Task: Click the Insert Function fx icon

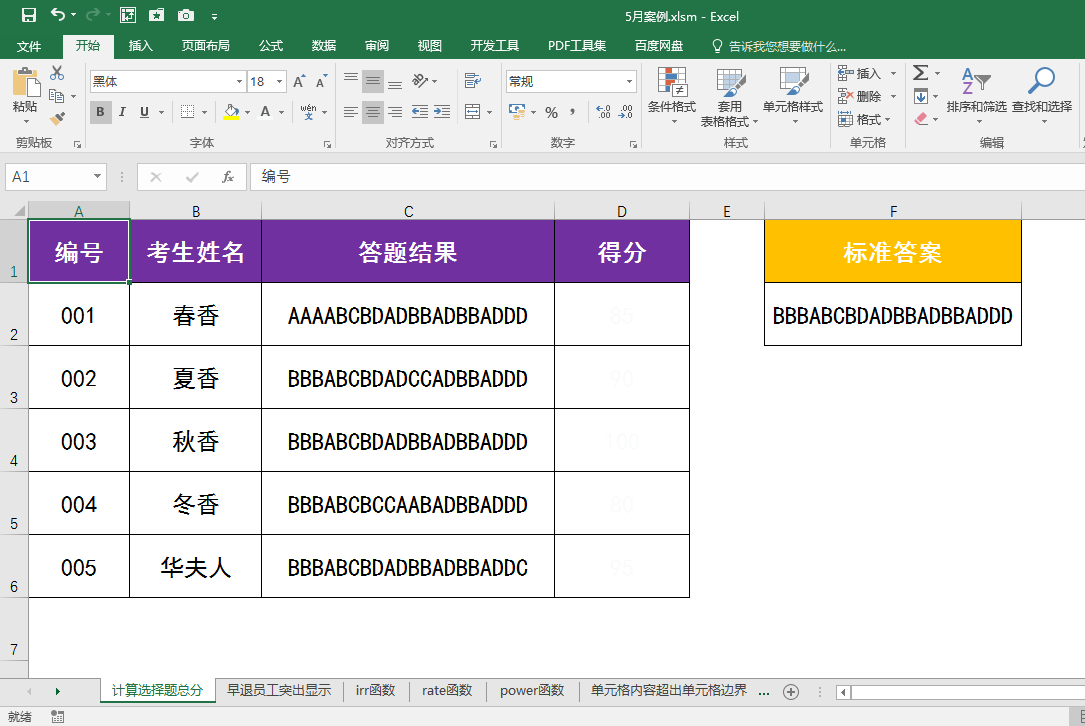Action: [228, 177]
